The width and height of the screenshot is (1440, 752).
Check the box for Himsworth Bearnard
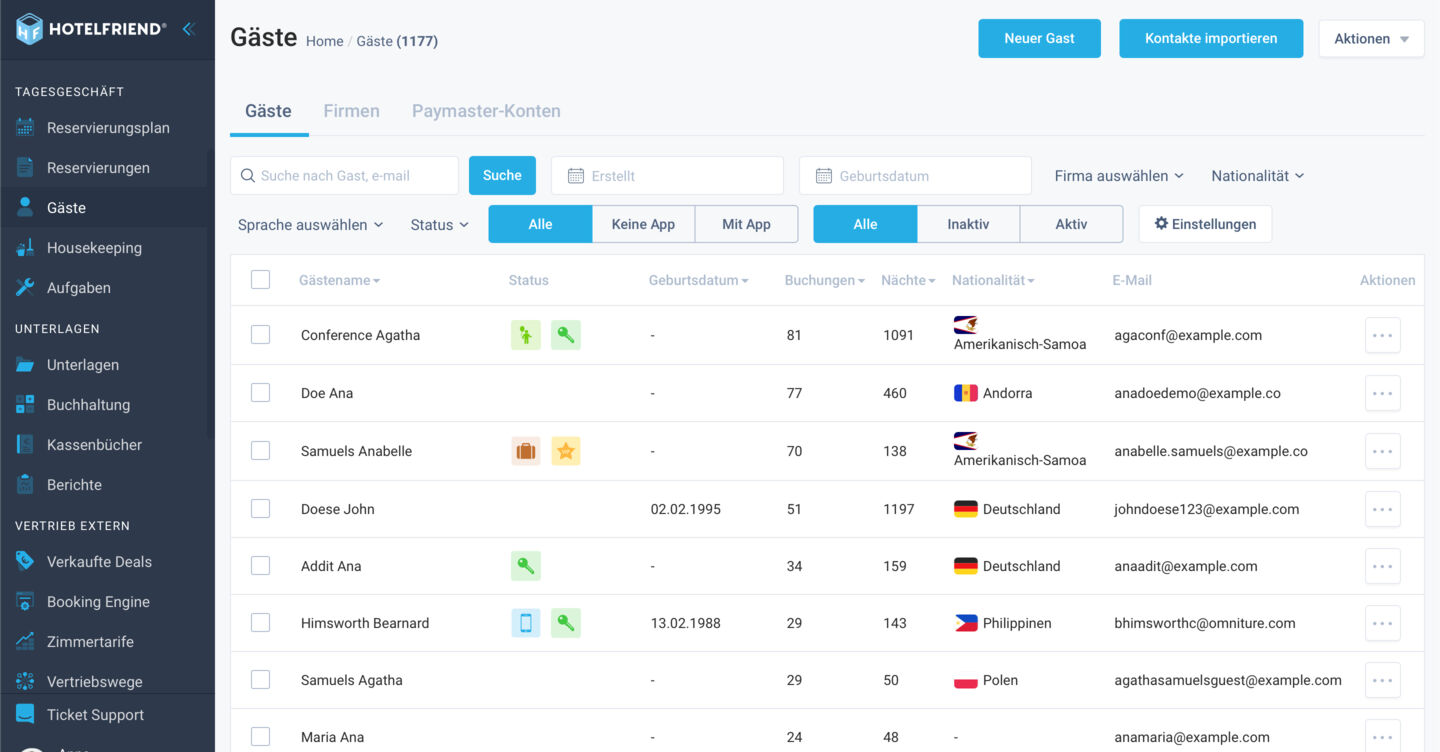click(x=260, y=623)
